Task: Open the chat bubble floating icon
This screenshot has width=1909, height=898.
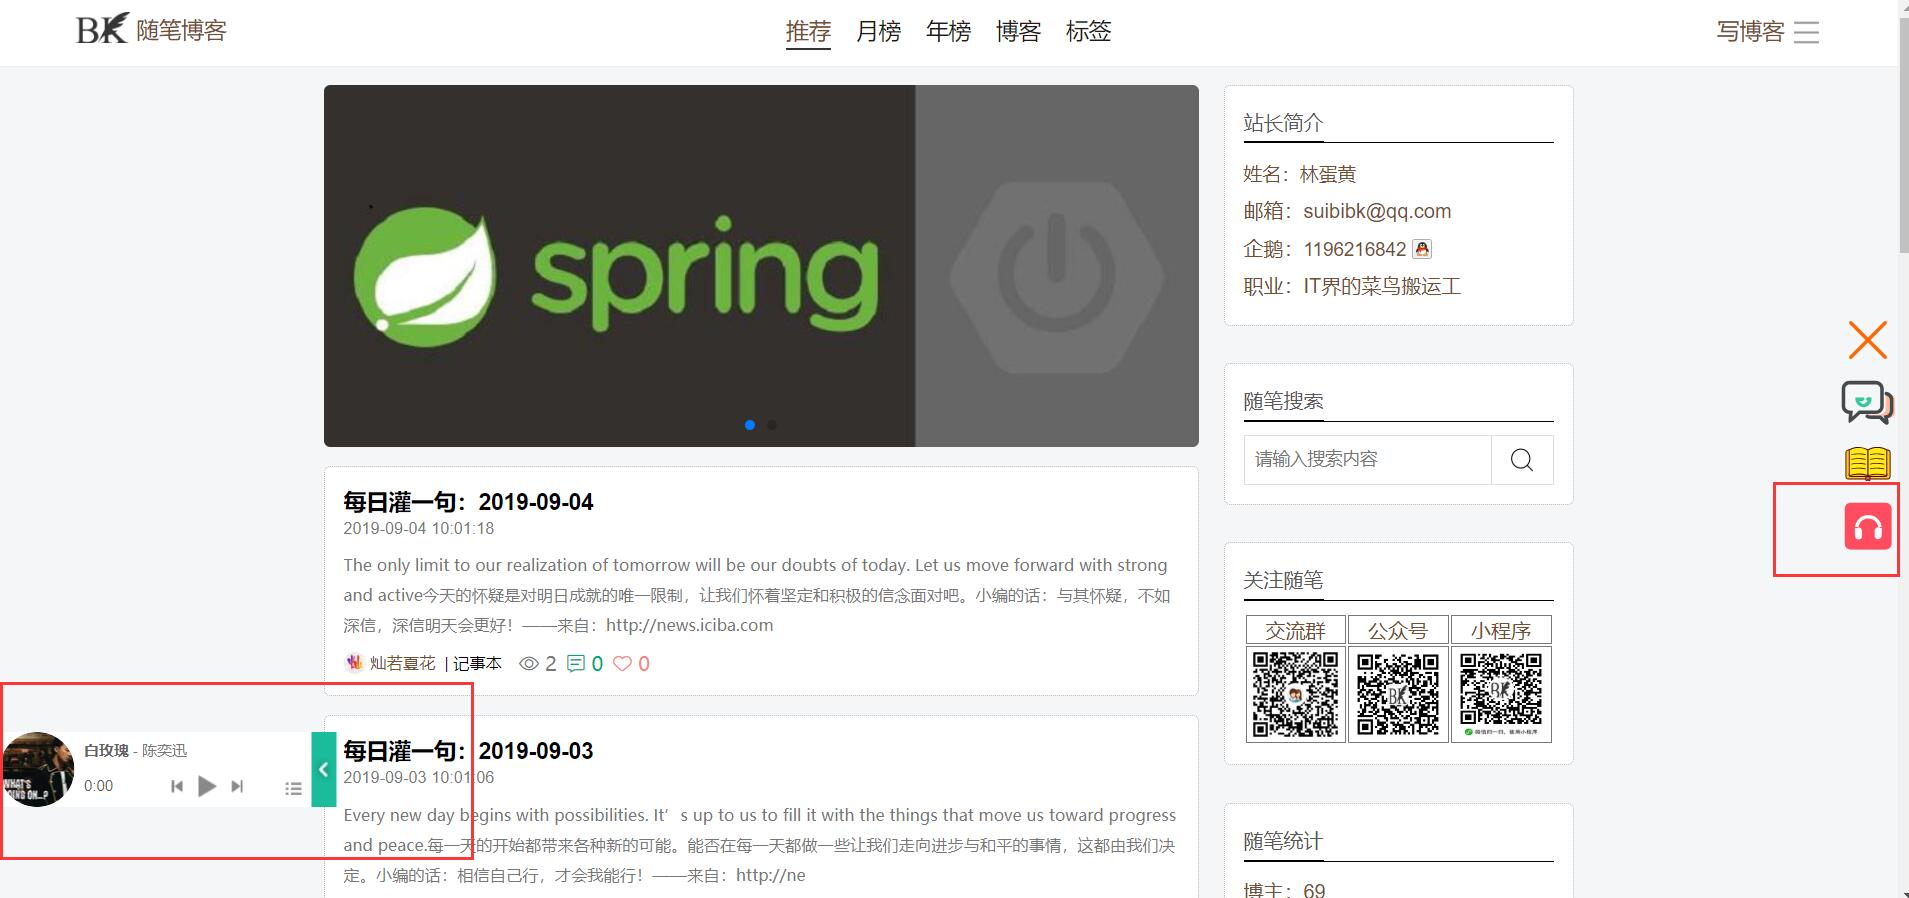Action: [x=1867, y=402]
